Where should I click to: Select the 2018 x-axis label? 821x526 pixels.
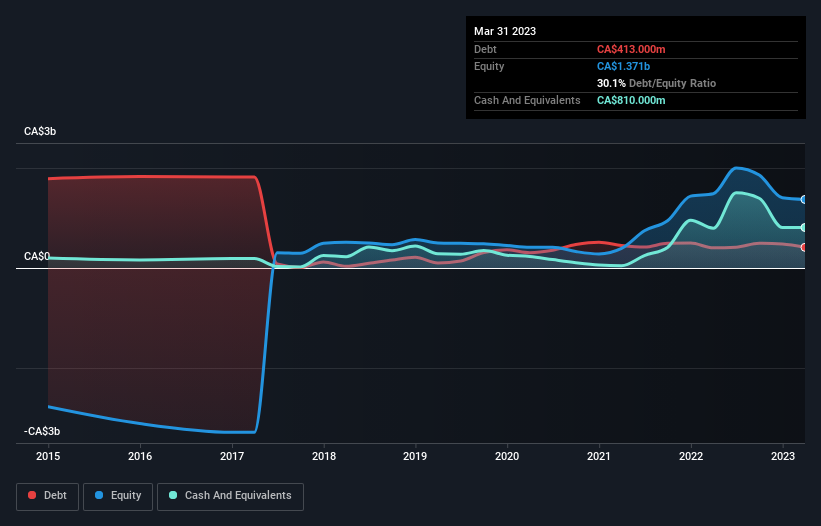tap(324, 456)
